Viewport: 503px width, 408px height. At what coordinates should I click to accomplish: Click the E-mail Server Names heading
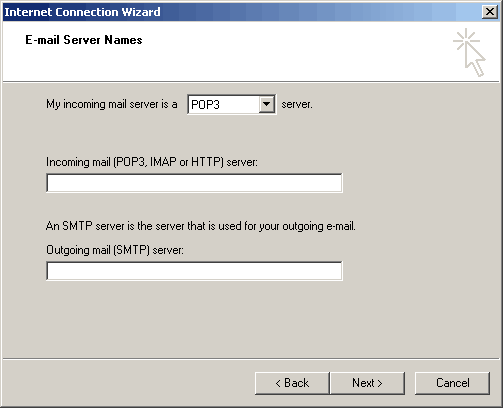coord(84,40)
